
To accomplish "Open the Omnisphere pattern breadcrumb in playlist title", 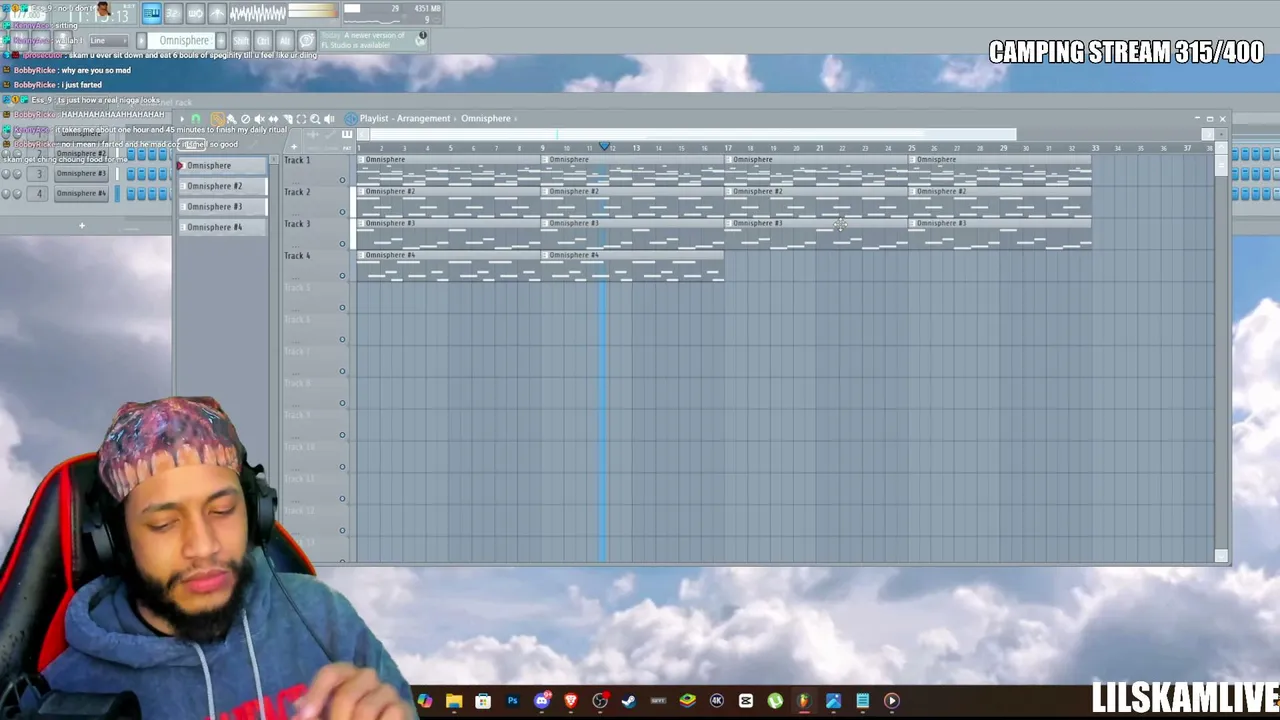I will [x=486, y=118].
